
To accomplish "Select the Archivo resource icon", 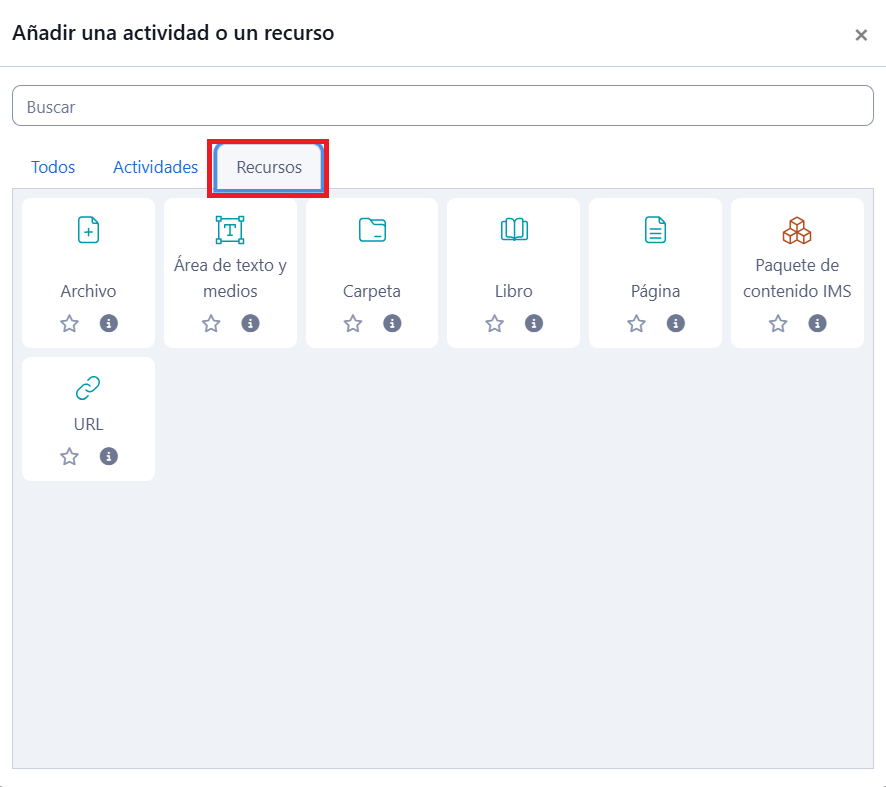I will (x=88, y=230).
